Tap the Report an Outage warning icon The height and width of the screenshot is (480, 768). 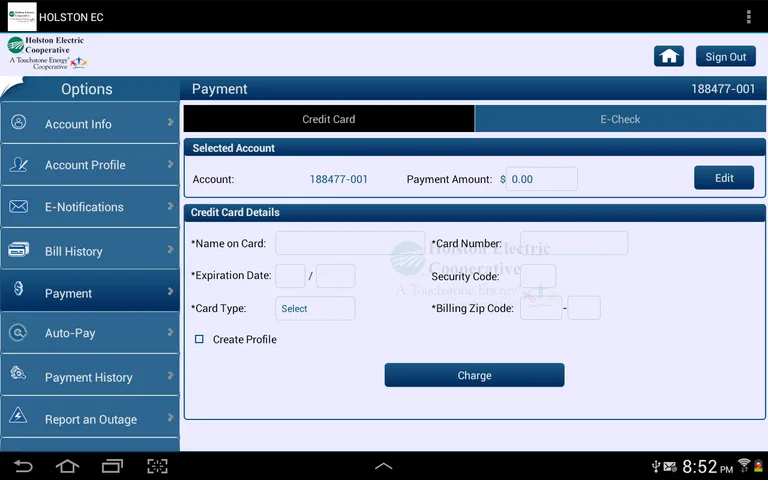pos(18,415)
